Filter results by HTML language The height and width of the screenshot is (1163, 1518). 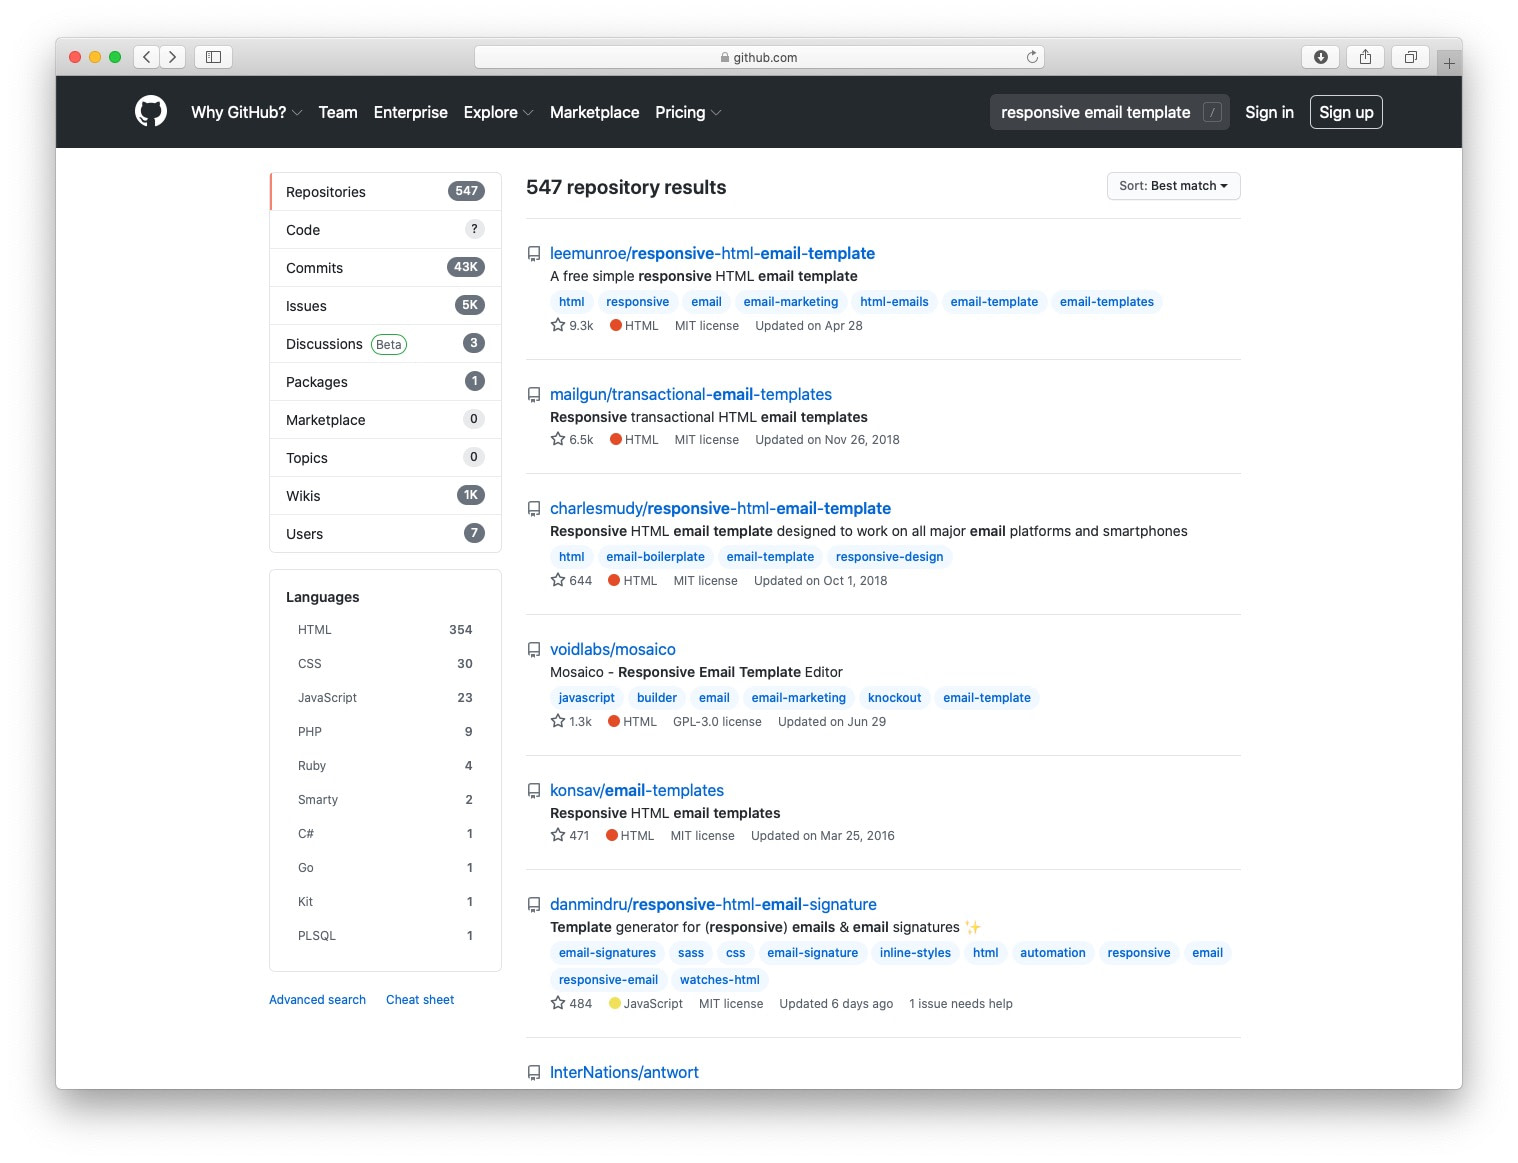385,630
